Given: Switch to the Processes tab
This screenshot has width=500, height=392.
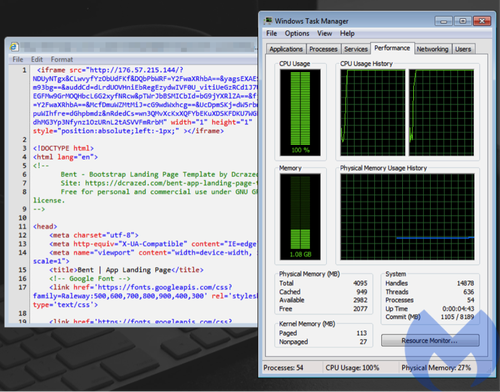Looking at the screenshot, I should (x=323, y=49).
